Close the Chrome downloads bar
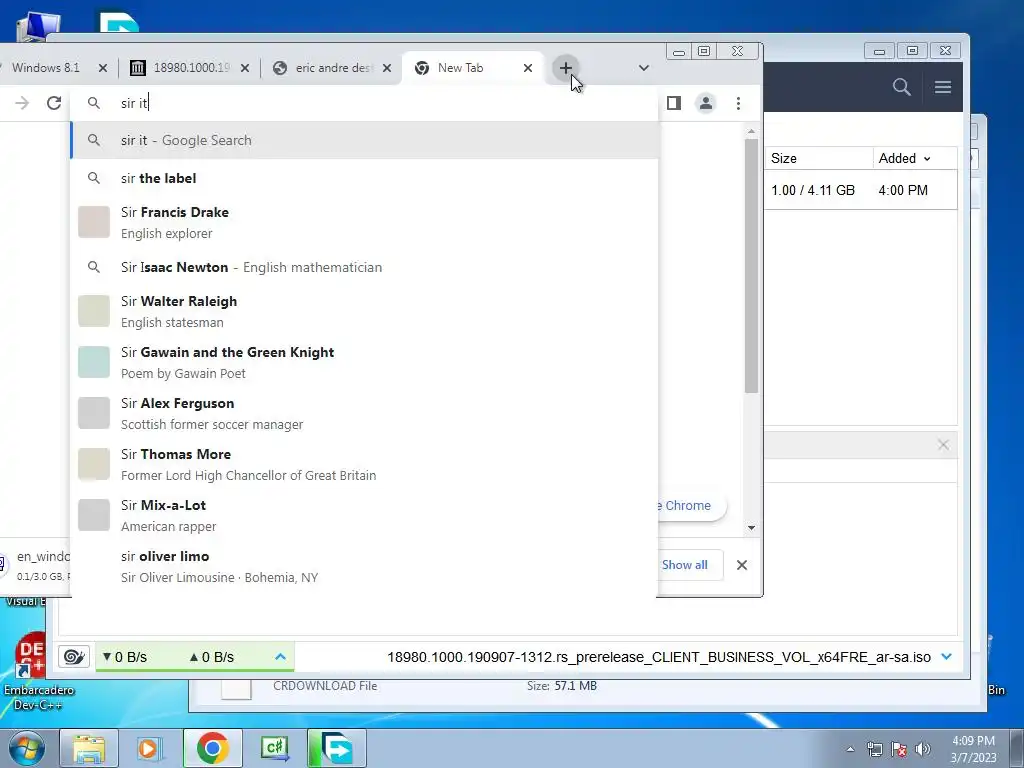Screen dimensions: 1024x768 (742, 565)
